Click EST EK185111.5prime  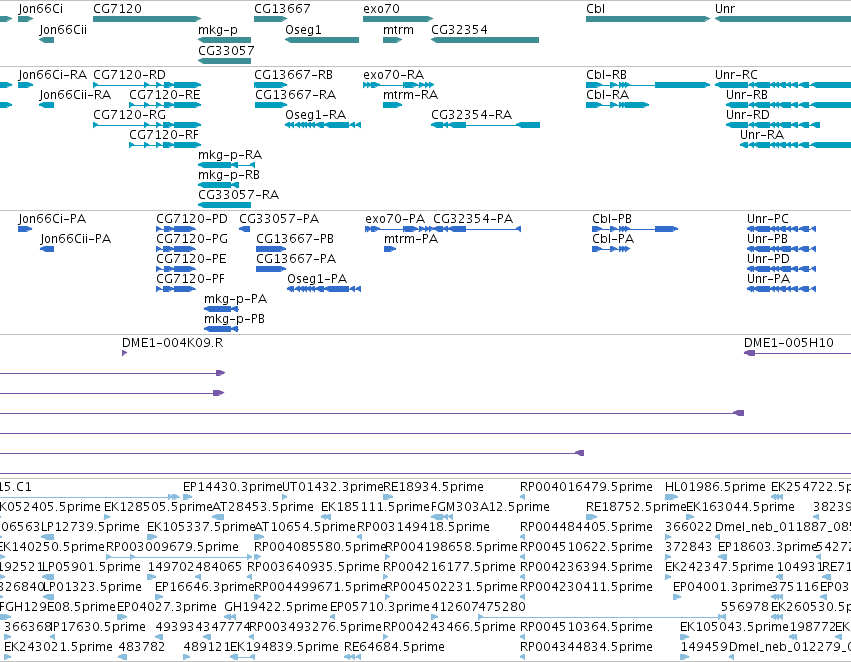point(375,507)
